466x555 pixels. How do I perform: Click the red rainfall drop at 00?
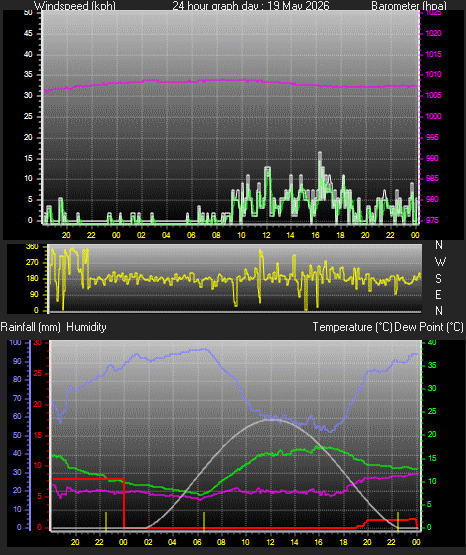coord(124,503)
